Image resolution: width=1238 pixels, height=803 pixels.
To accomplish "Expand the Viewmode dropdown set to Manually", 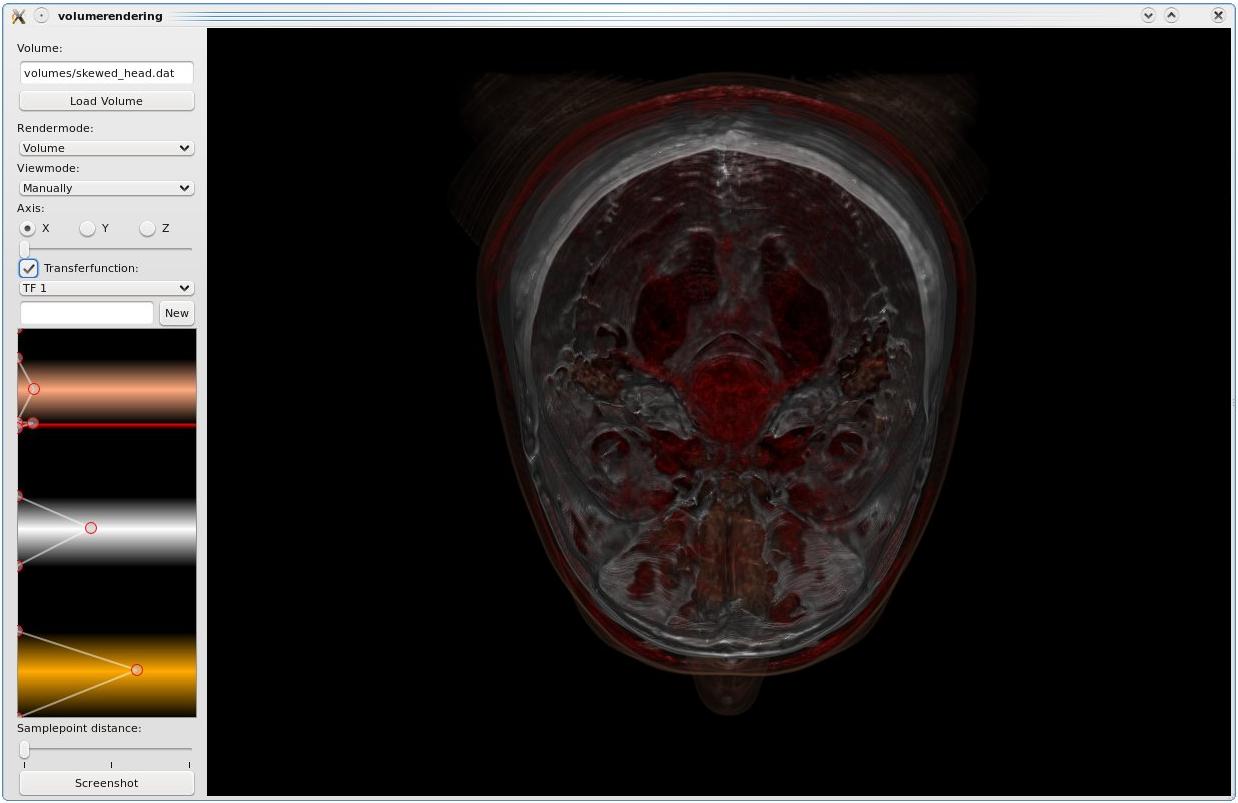I will point(106,188).
